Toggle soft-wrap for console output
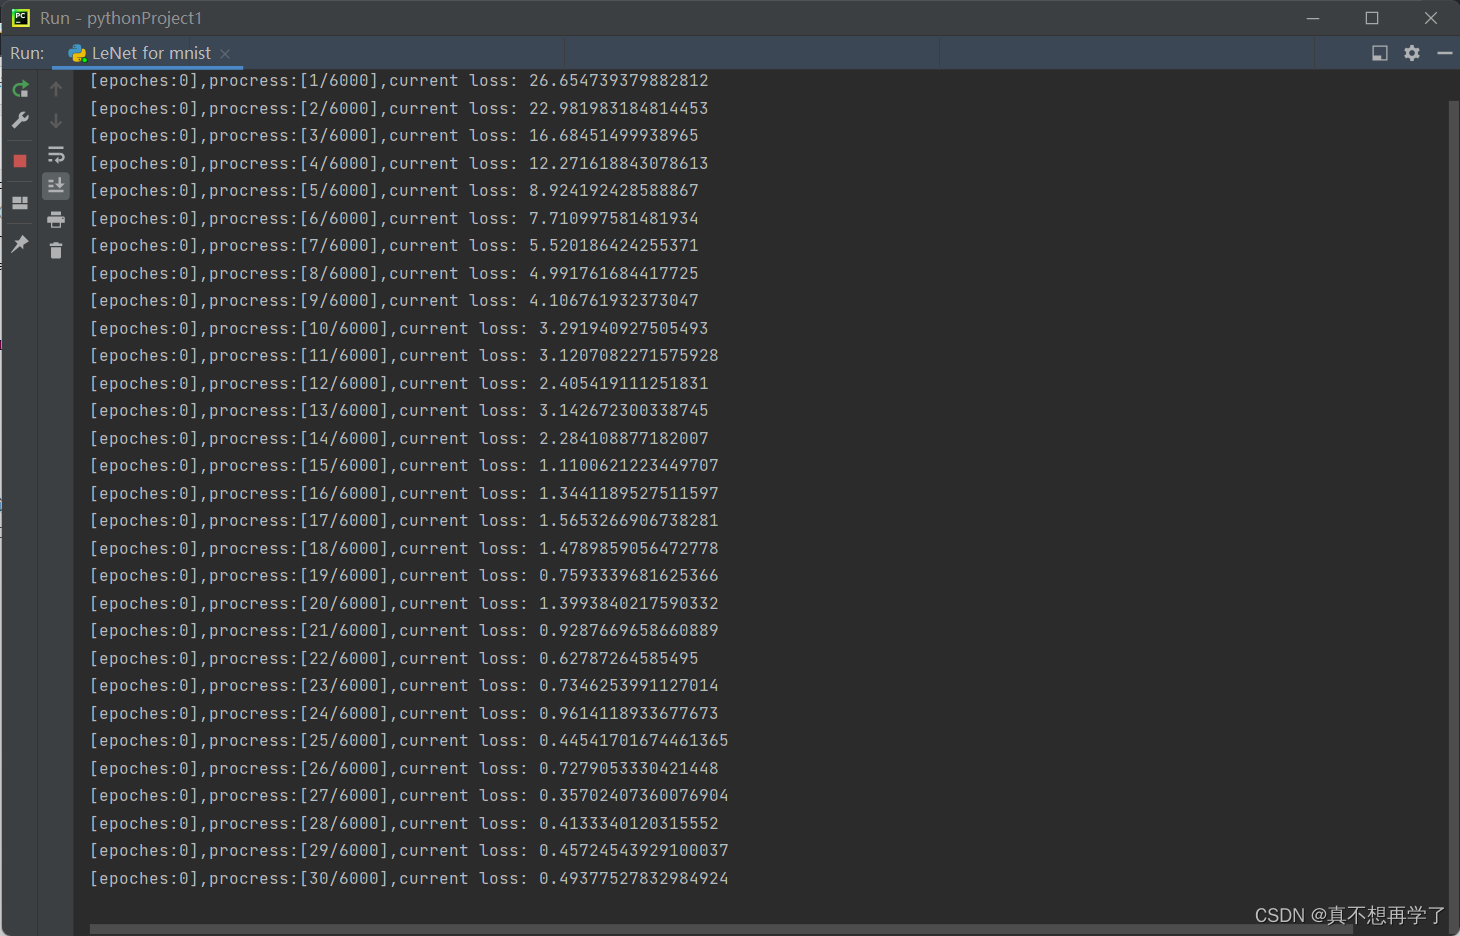Viewport: 1460px width, 936px height. pyautogui.click(x=56, y=155)
